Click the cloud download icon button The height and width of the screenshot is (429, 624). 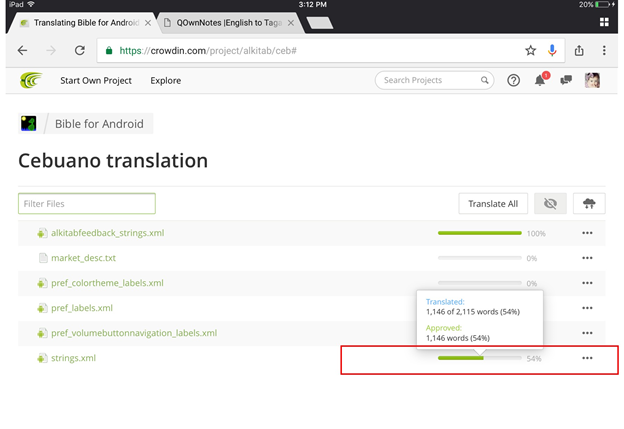pos(589,204)
